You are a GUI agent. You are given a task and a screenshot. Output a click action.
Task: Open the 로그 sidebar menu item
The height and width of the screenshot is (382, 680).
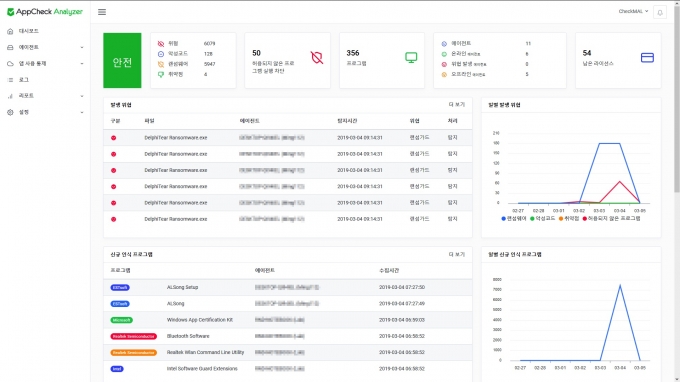click(45, 80)
